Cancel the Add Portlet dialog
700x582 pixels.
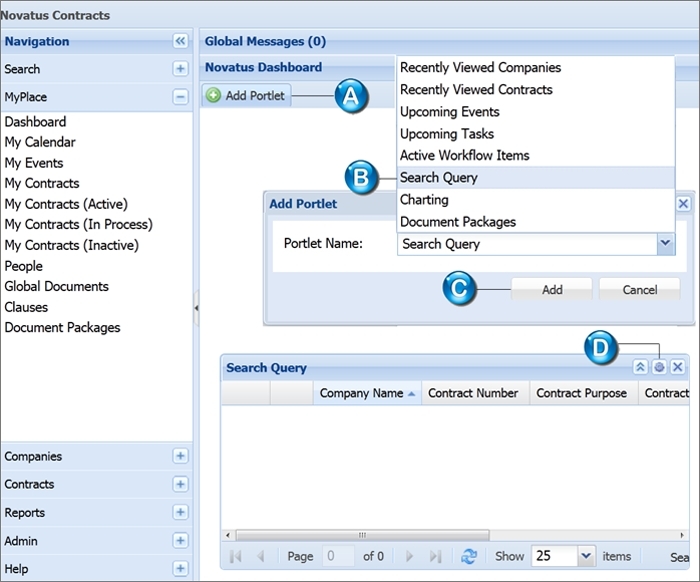[x=639, y=290]
